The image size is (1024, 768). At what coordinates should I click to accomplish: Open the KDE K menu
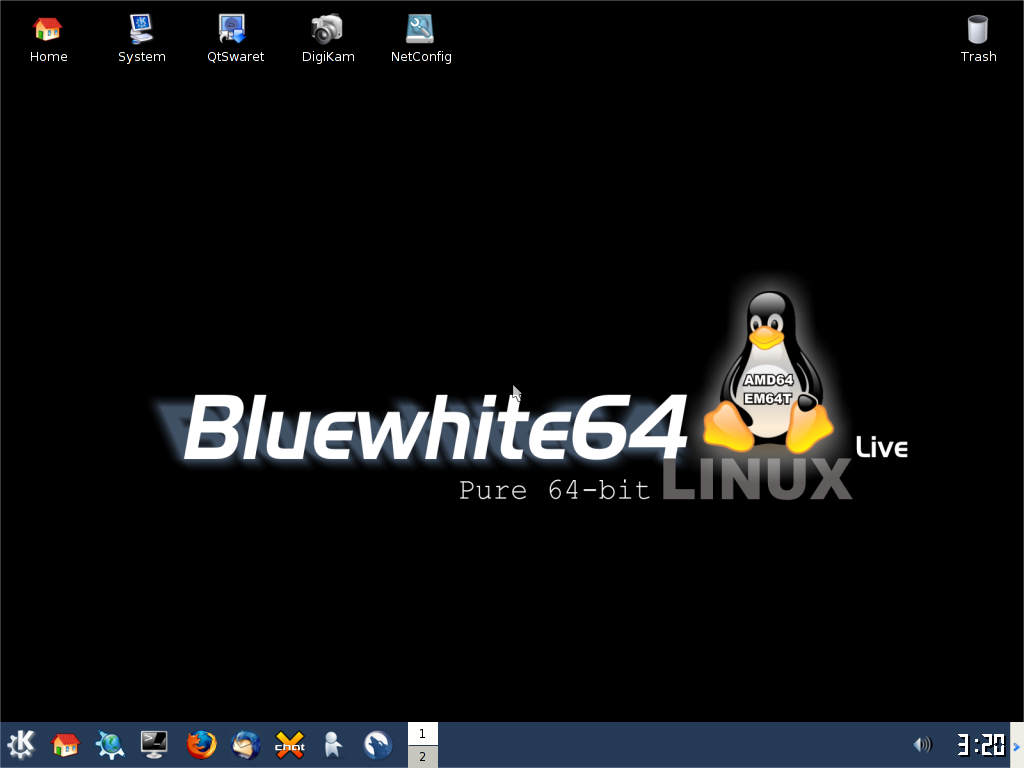21,744
